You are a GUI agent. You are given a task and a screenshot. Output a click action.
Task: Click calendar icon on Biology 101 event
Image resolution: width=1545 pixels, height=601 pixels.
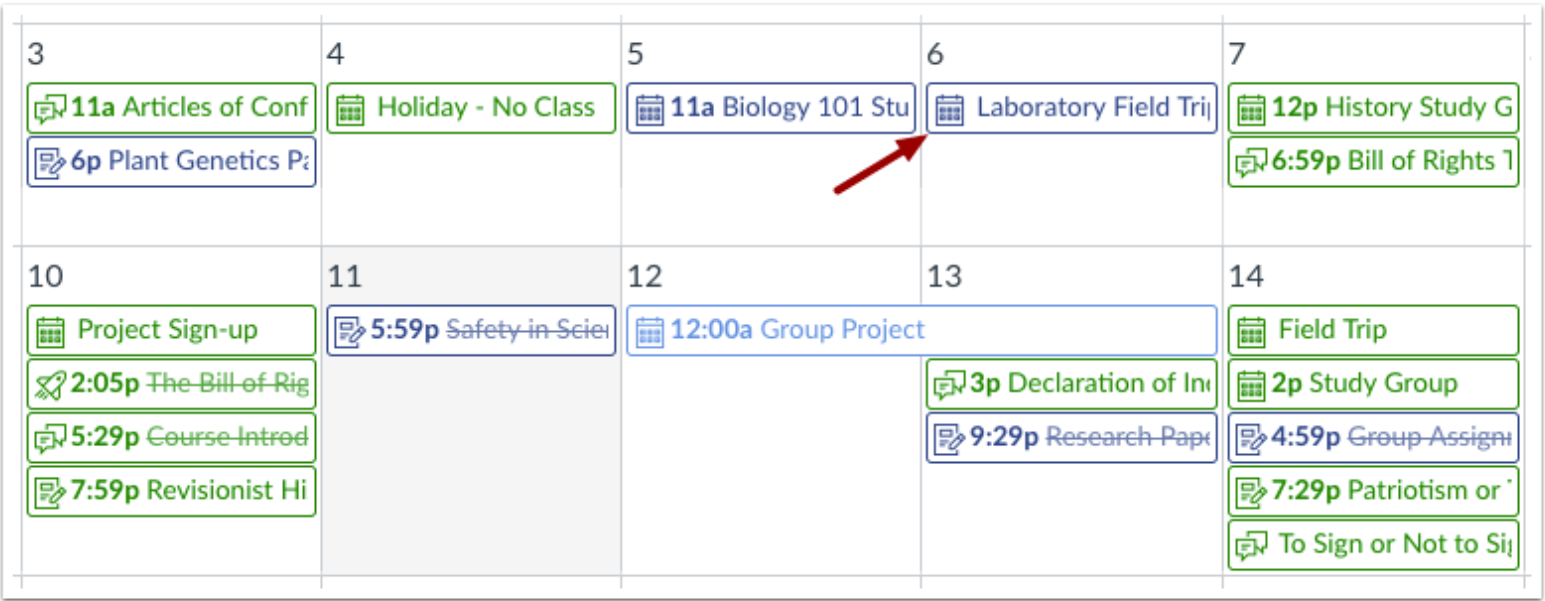point(650,108)
